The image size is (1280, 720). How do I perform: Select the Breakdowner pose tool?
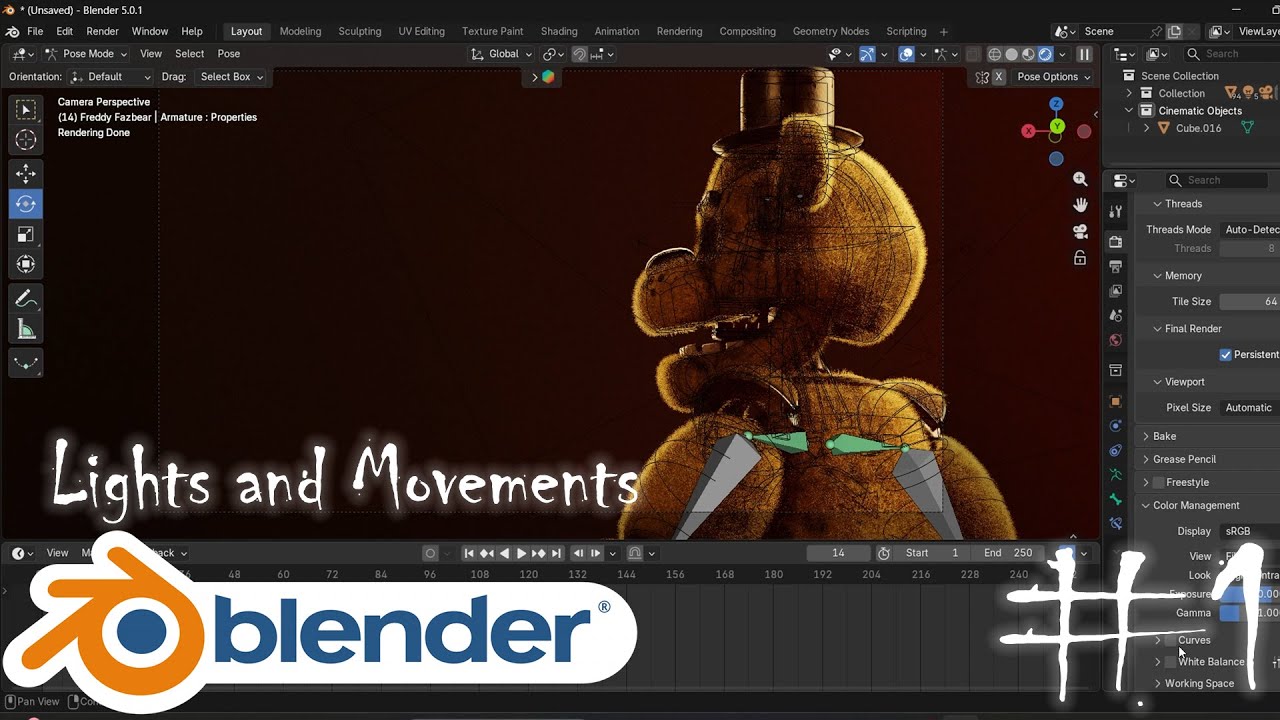pos(26,364)
